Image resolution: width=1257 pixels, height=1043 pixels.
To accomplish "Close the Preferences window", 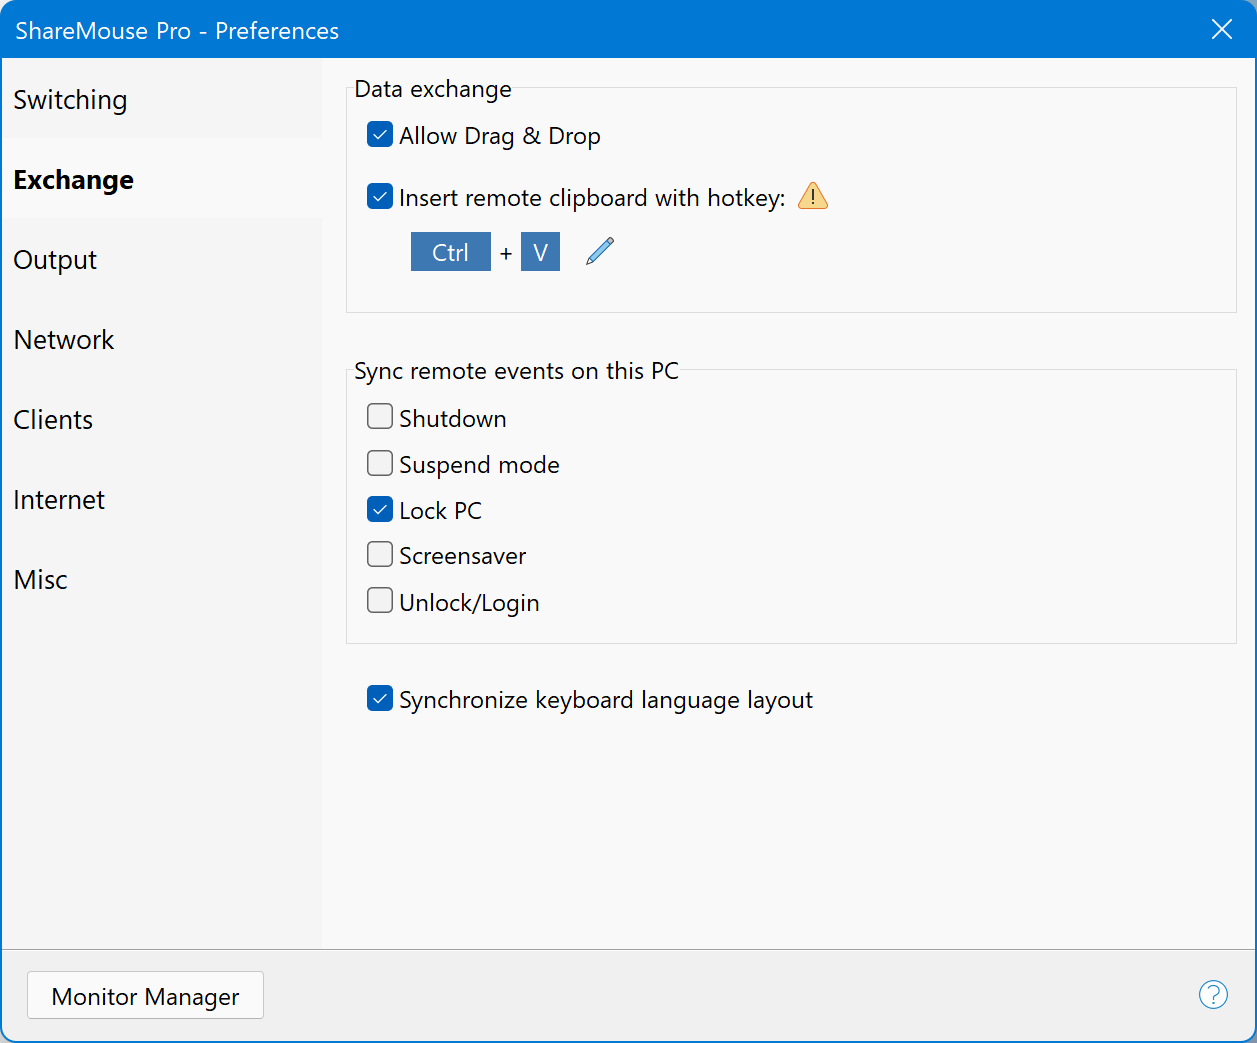I will (x=1222, y=29).
